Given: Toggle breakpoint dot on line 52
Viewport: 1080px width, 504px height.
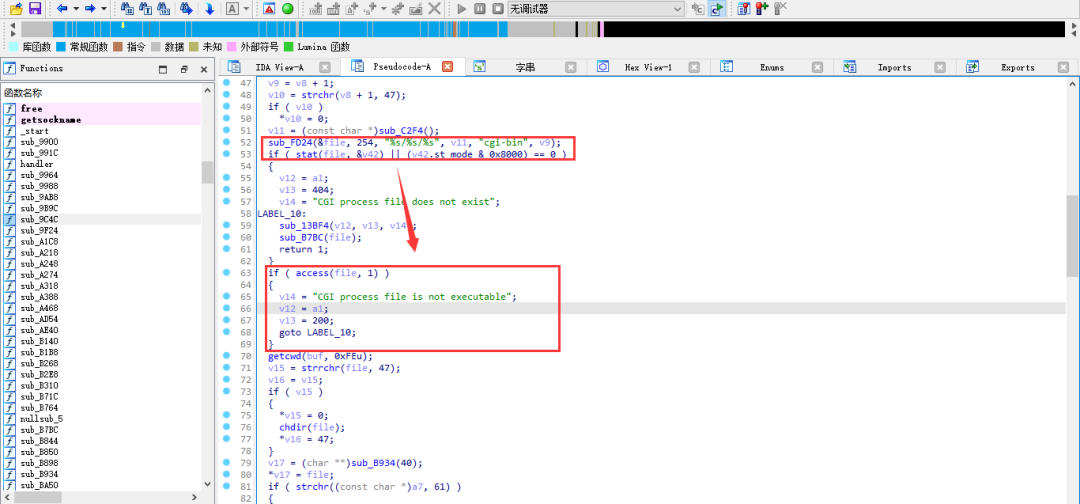Looking at the screenshot, I should pos(227,143).
